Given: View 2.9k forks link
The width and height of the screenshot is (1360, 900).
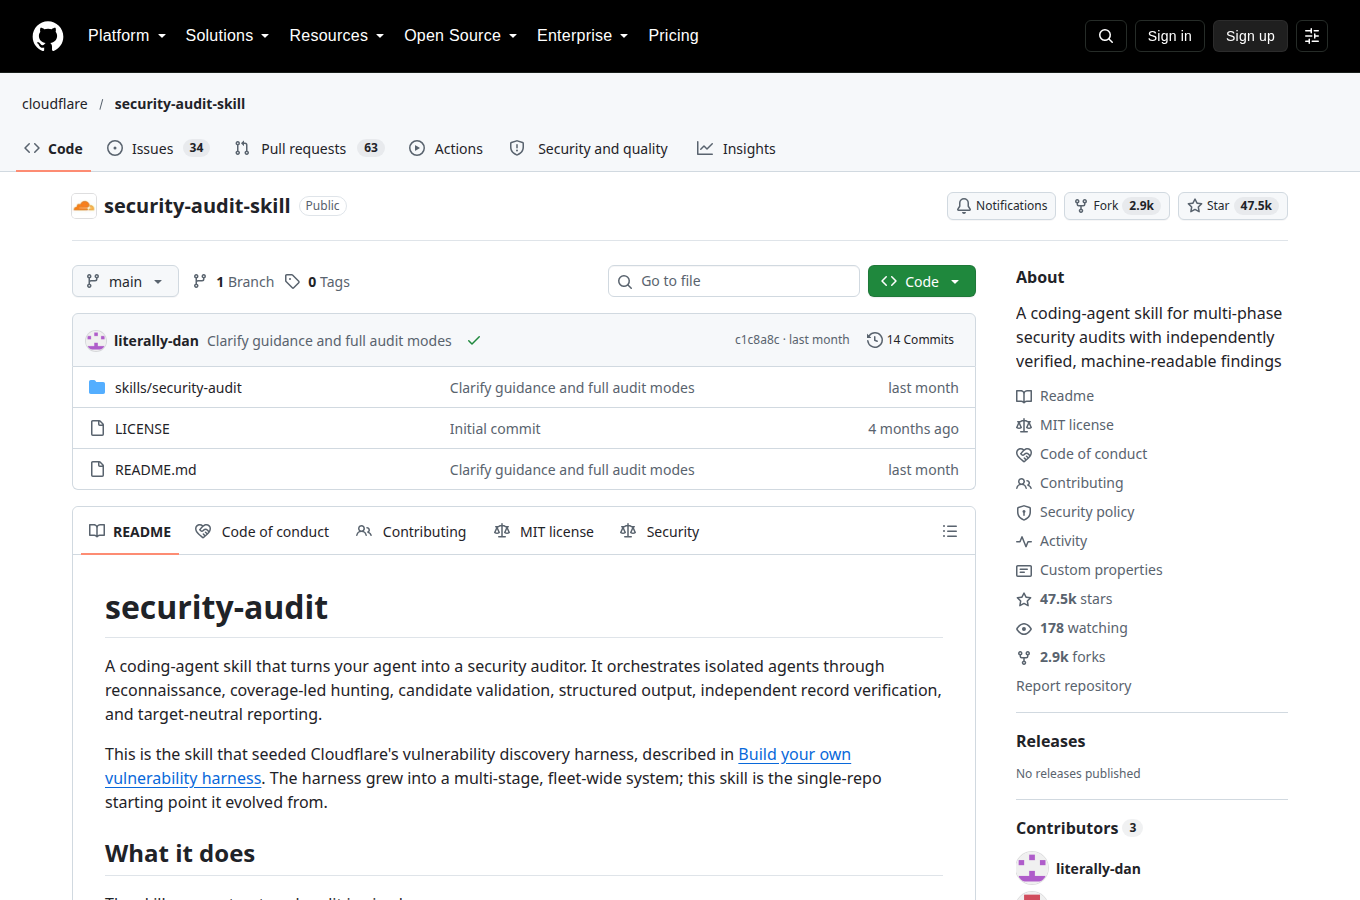Looking at the screenshot, I should click(1061, 657).
